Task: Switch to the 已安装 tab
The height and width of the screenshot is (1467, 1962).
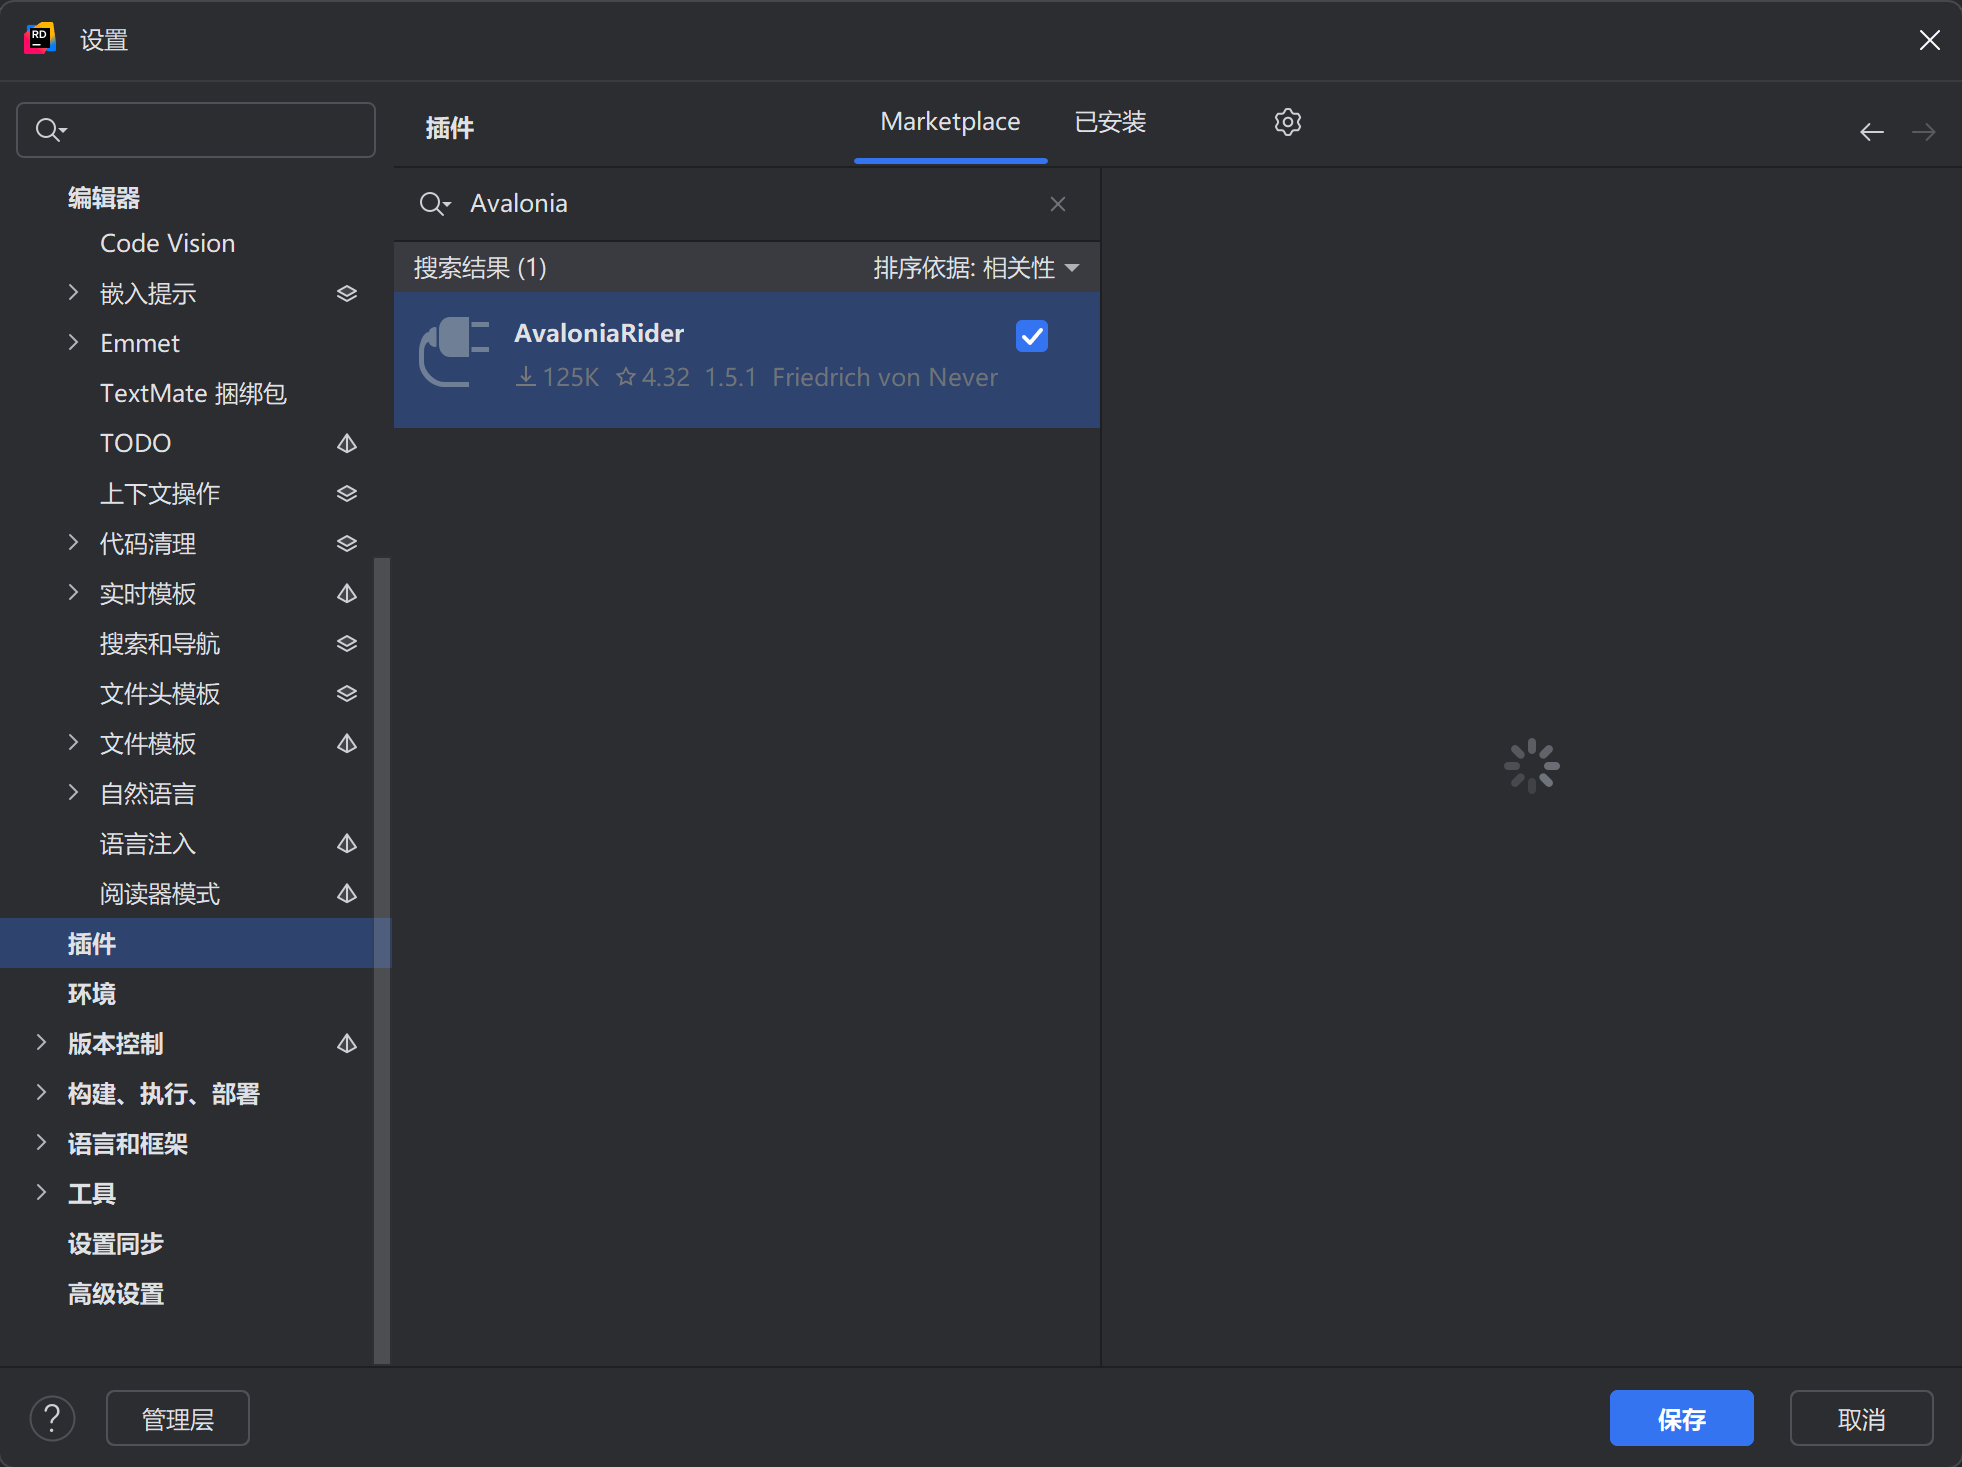Action: point(1110,120)
